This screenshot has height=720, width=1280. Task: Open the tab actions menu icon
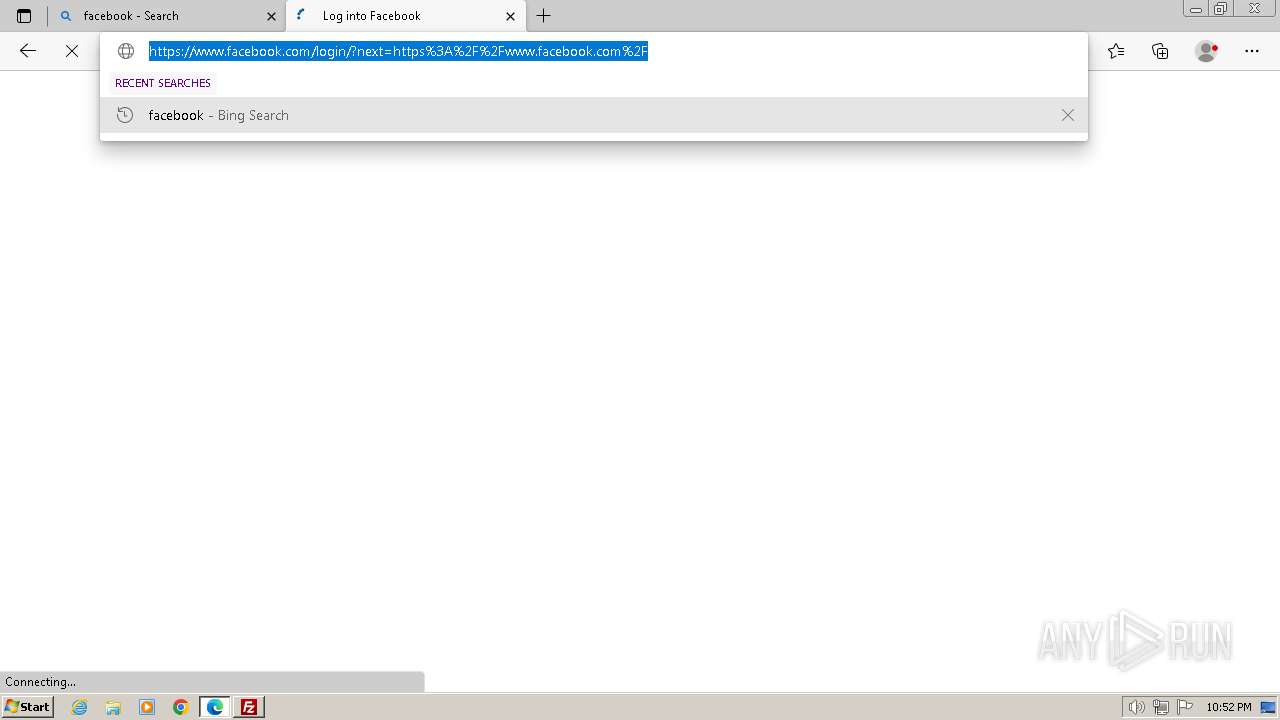tap(24, 16)
